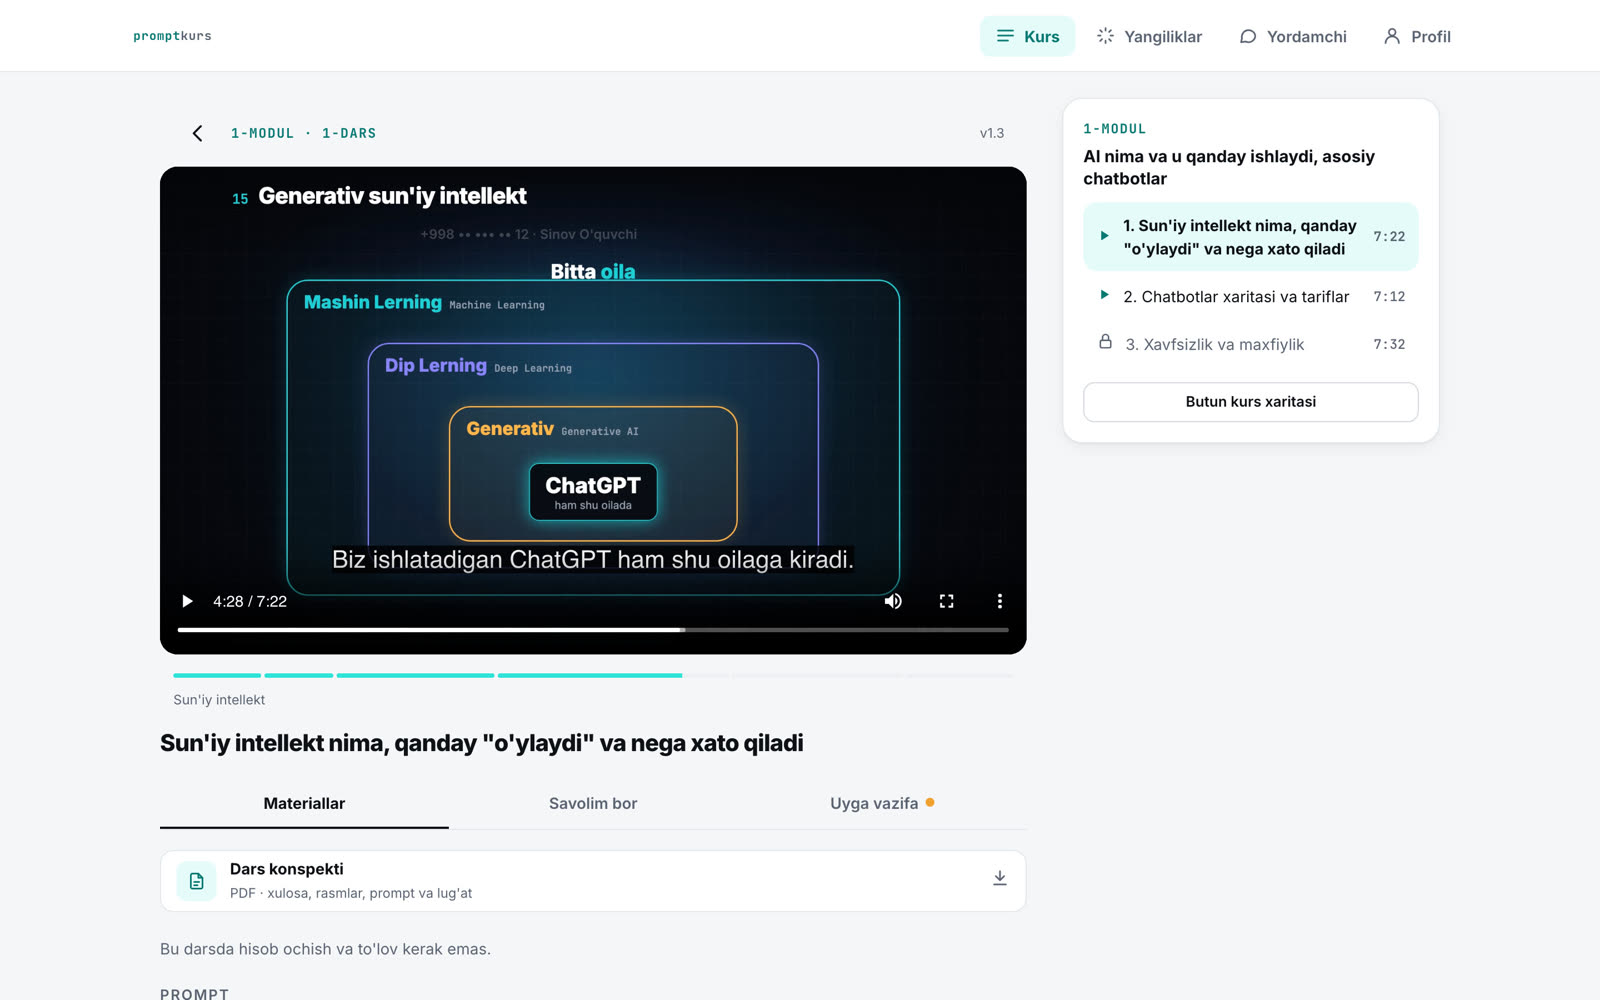Click the 7:12 duration for lesson 2

click(1389, 296)
